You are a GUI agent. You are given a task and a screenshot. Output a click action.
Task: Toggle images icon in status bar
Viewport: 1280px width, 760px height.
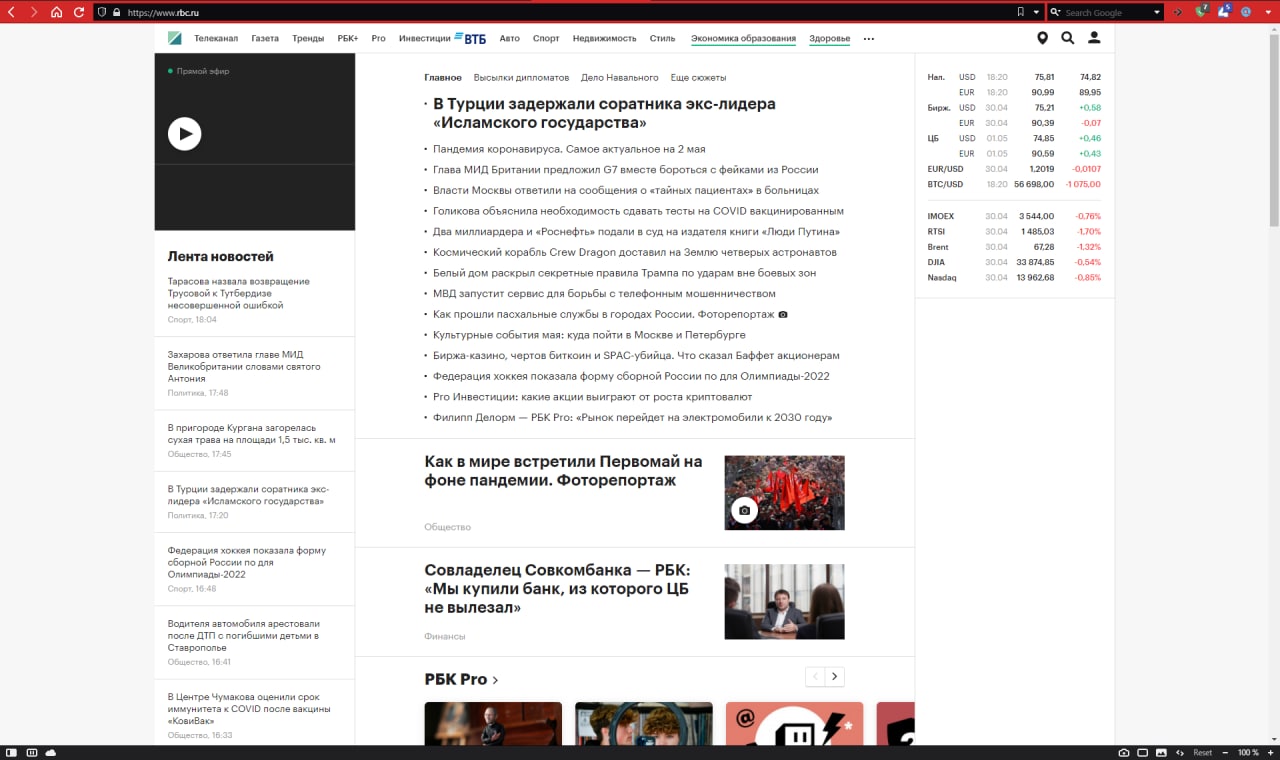coord(1161,752)
